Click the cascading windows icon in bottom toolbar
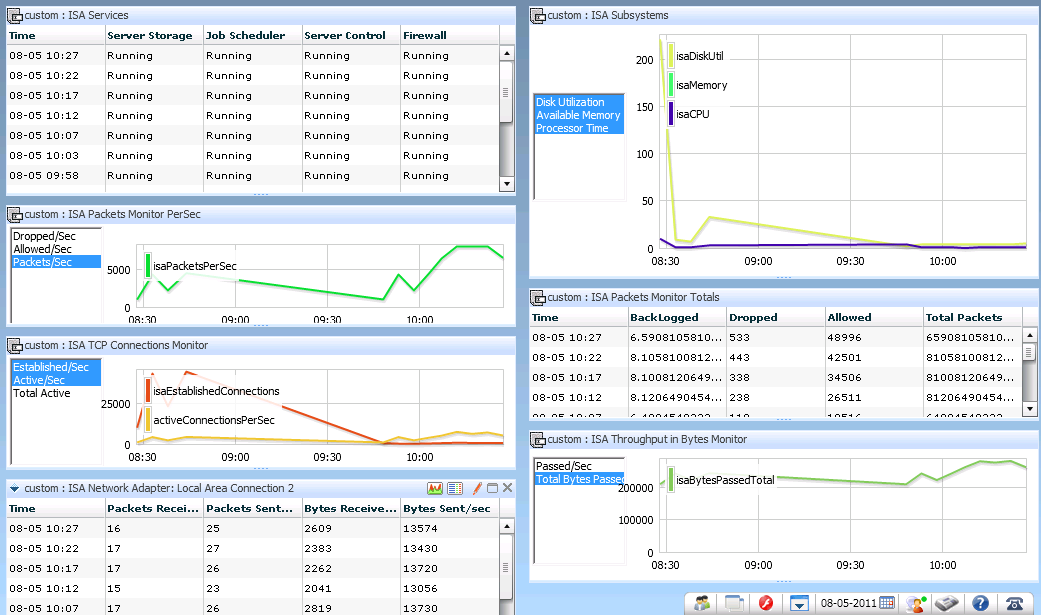The height and width of the screenshot is (615, 1041). [x=734, y=603]
